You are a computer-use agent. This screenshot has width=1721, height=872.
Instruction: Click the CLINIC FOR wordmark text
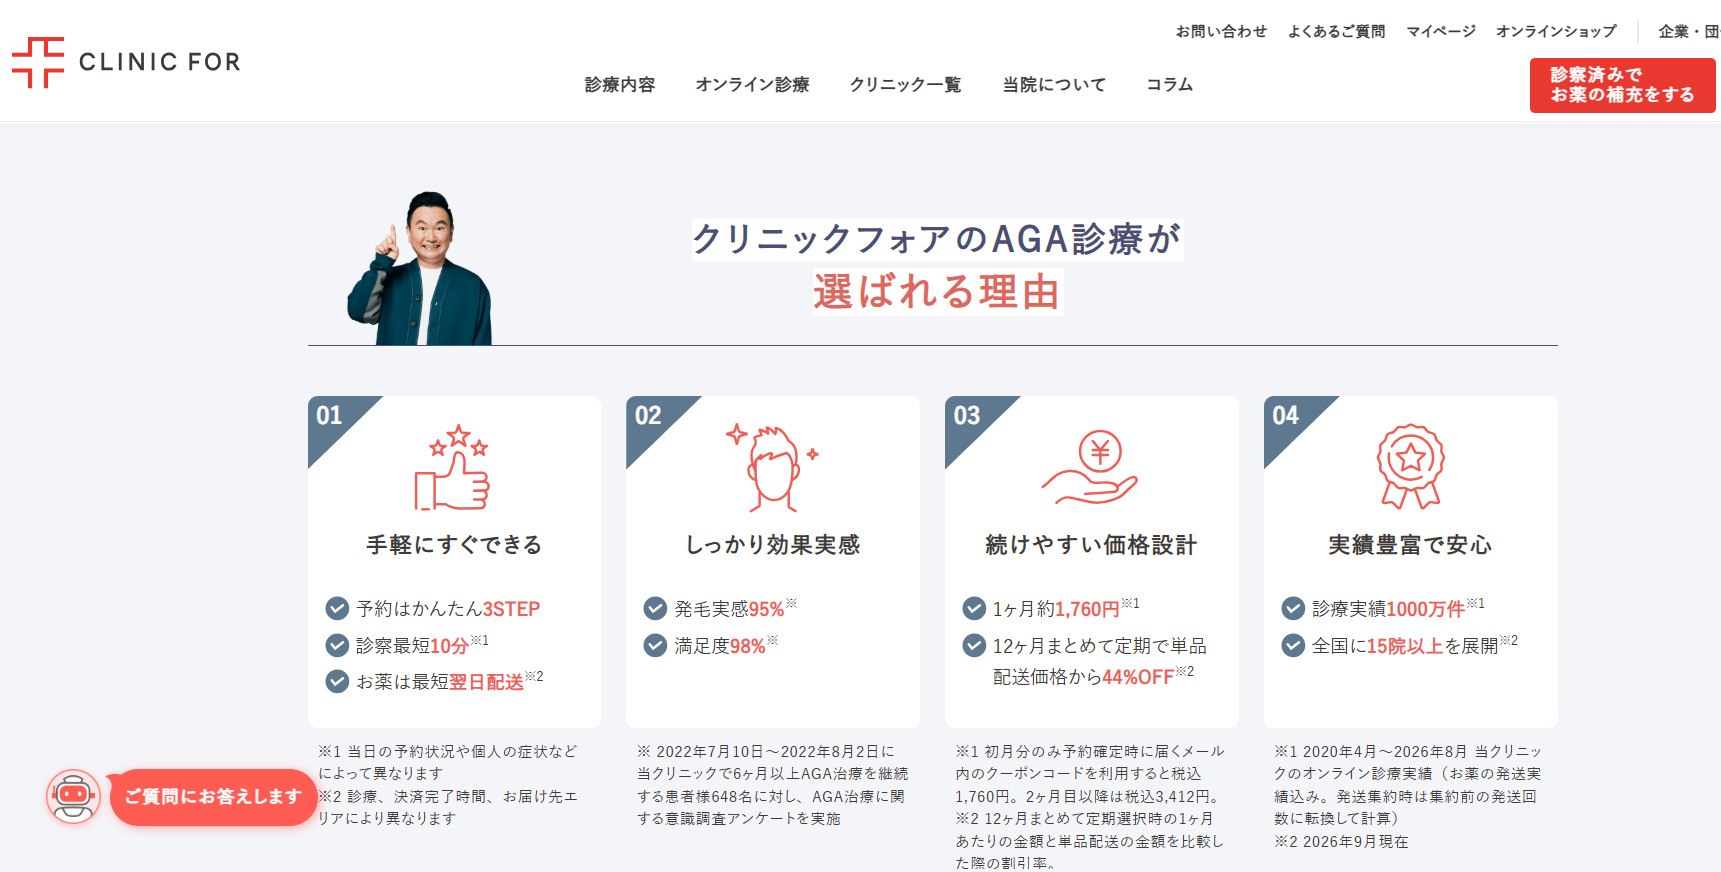[x=160, y=62]
